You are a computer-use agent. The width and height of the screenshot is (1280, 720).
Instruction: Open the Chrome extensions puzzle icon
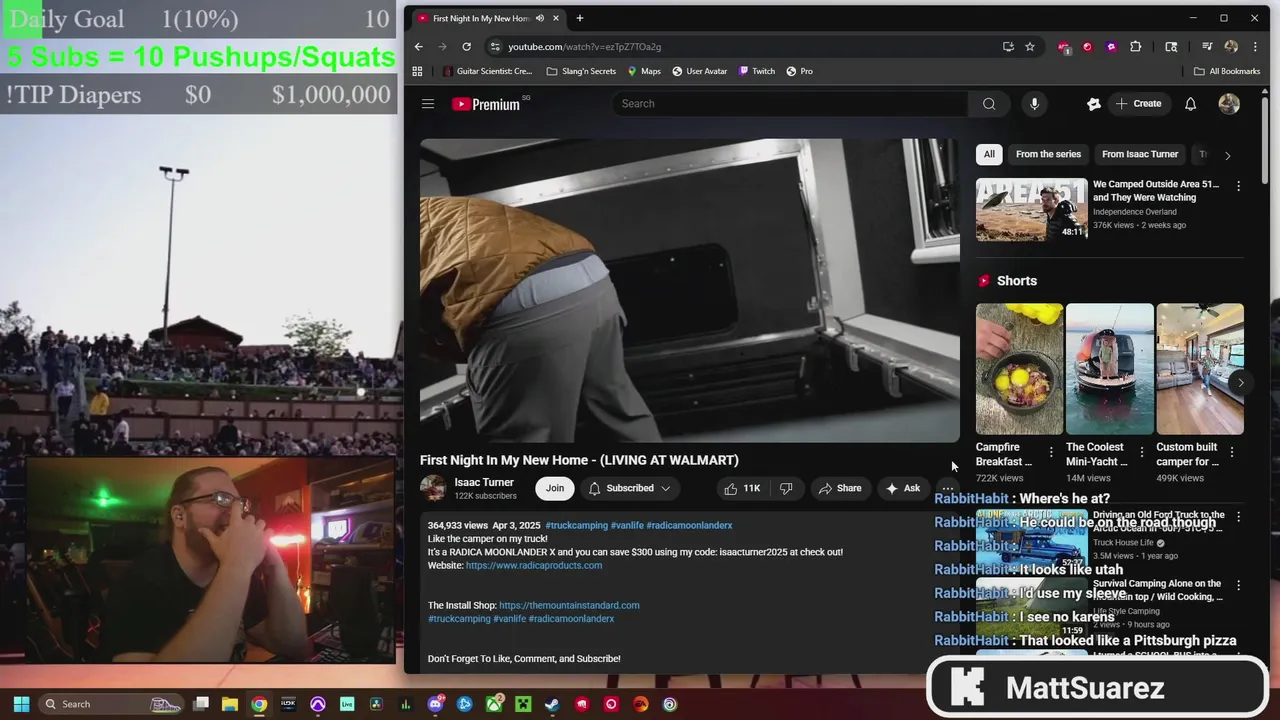tap(1135, 46)
